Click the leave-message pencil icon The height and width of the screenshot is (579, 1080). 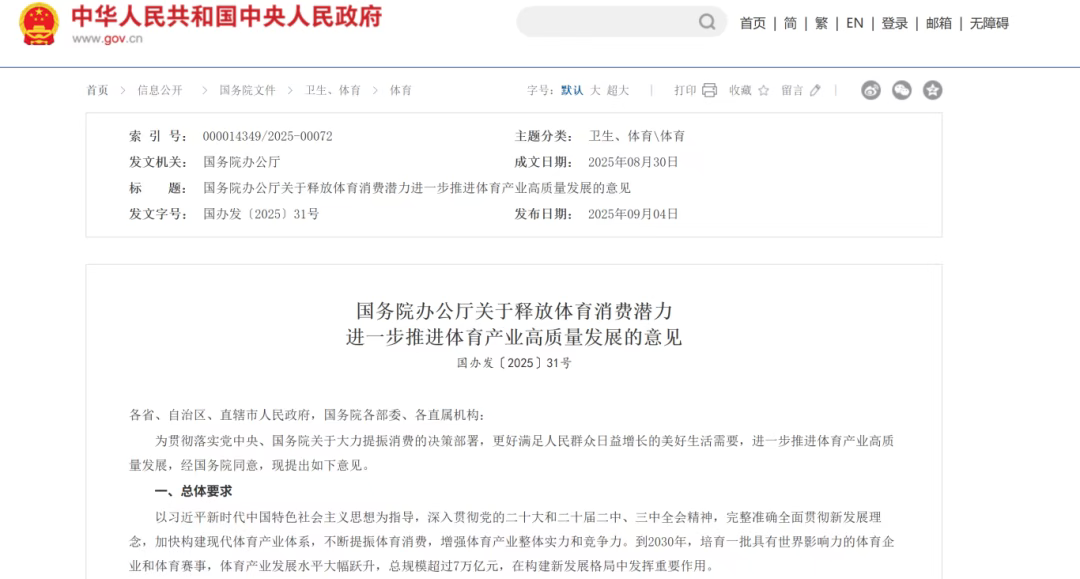[815, 90]
